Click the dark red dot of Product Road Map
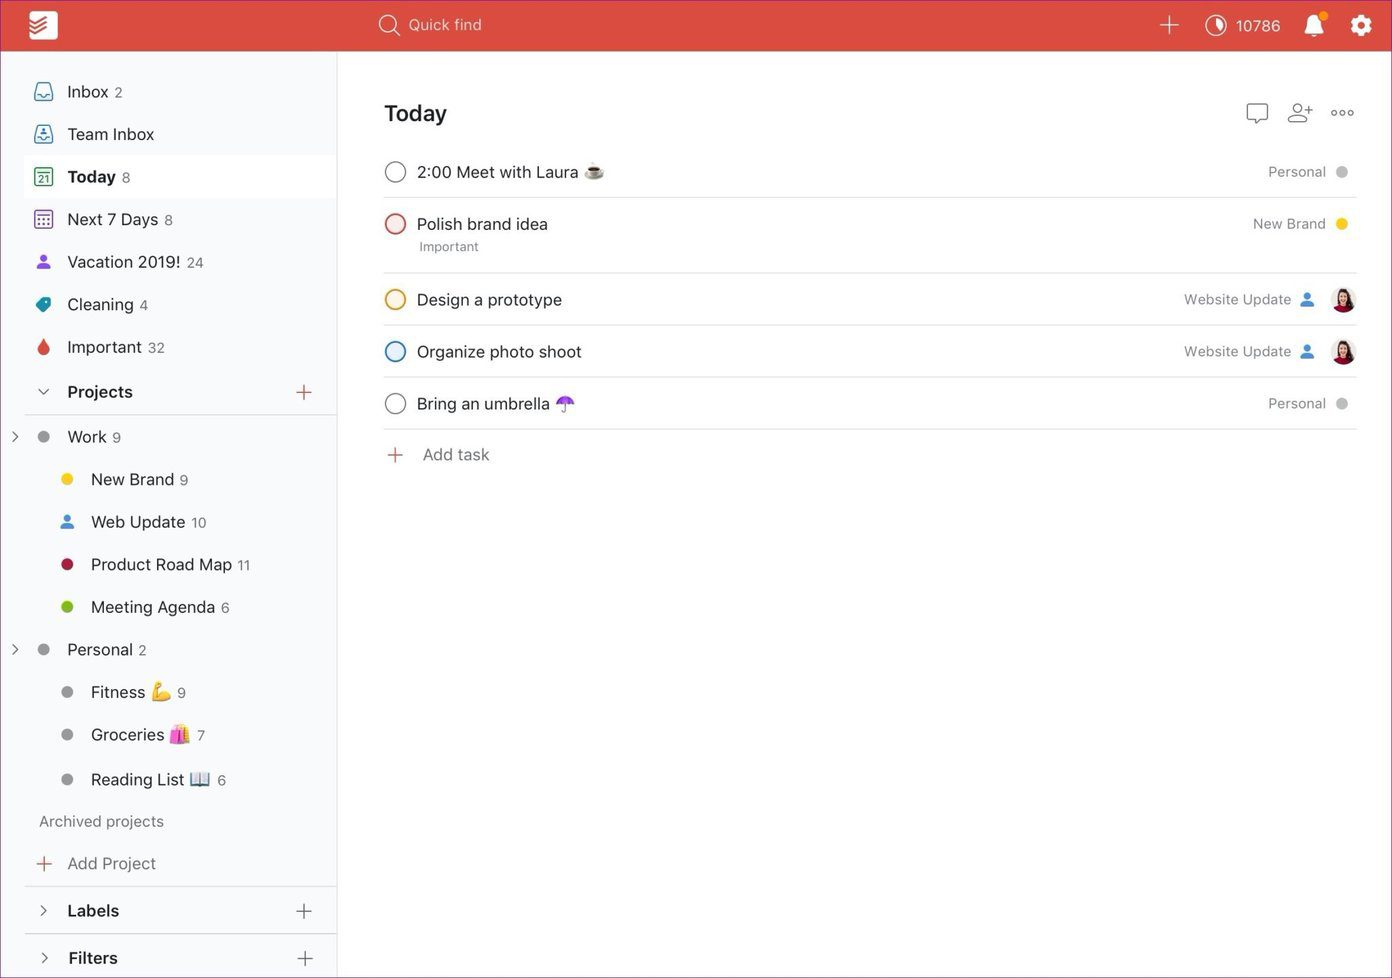Screen dimensions: 1392x978 tap(67, 565)
